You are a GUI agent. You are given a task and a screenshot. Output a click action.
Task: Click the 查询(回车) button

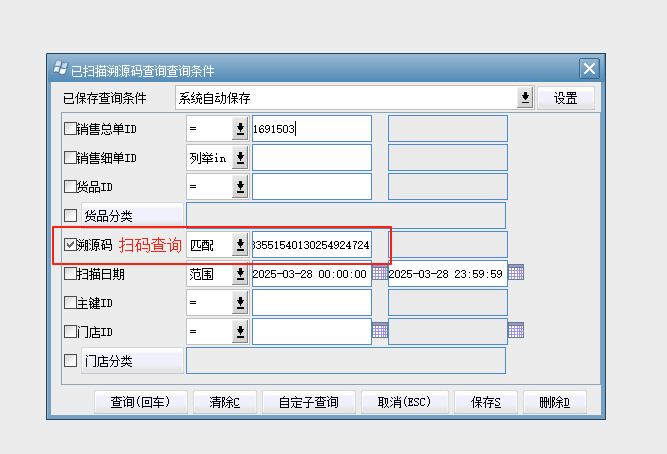(140, 402)
